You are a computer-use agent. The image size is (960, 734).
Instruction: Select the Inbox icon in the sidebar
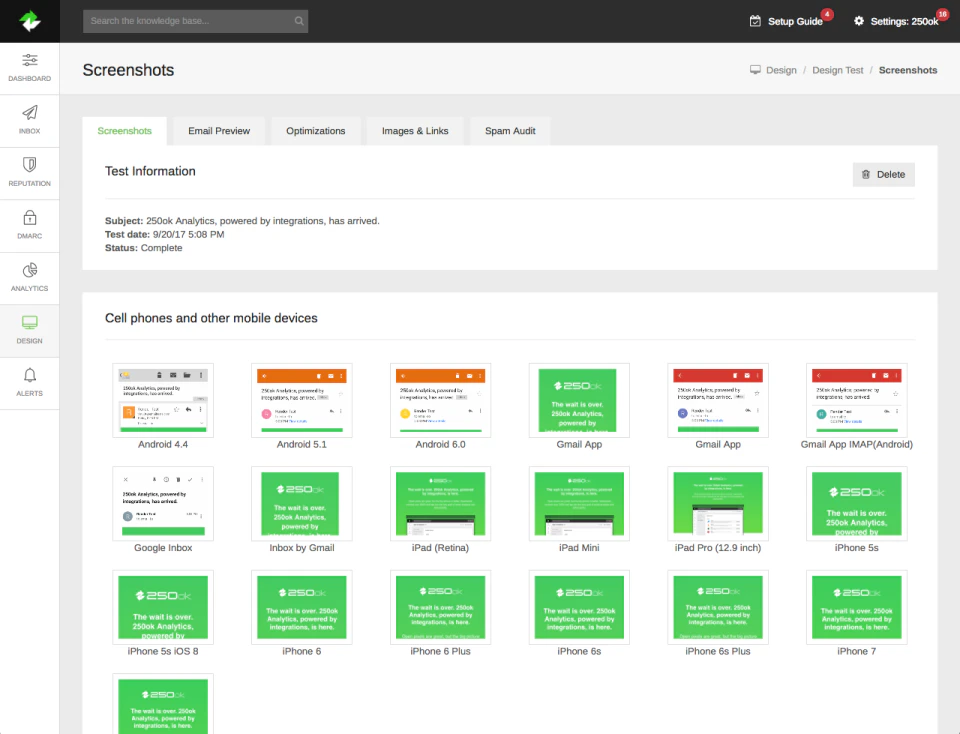click(29, 120)
